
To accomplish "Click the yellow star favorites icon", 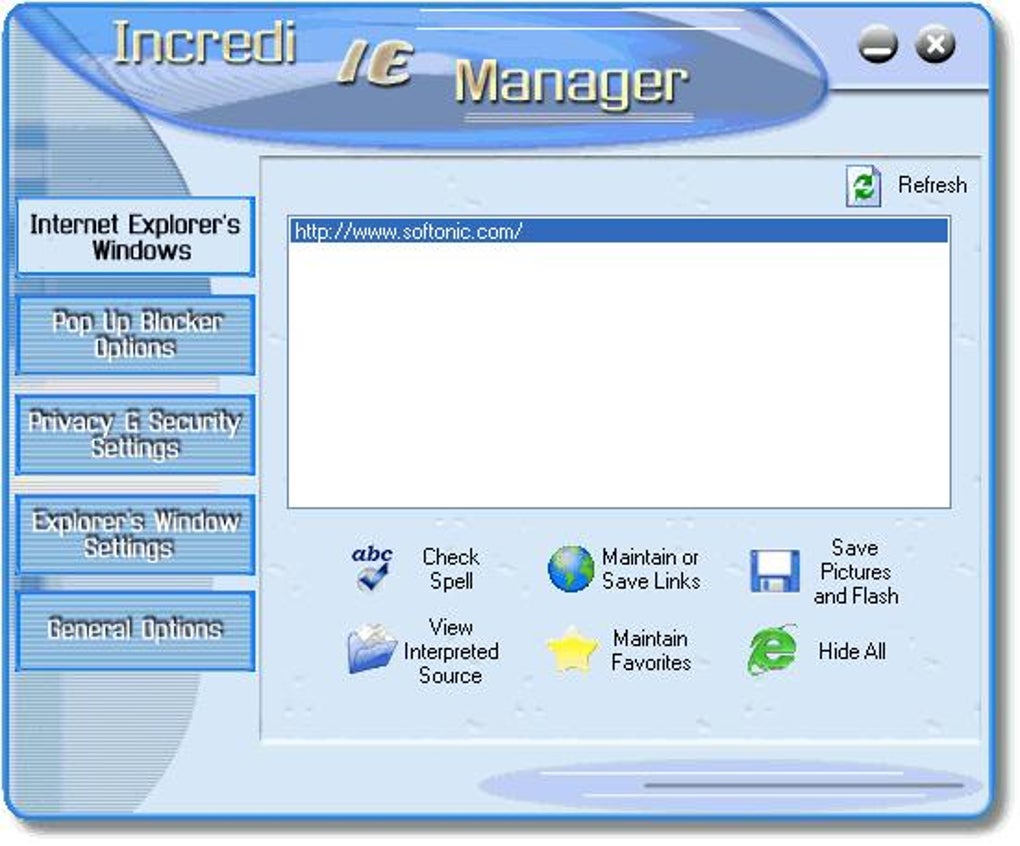I will (x=571, y=650).
